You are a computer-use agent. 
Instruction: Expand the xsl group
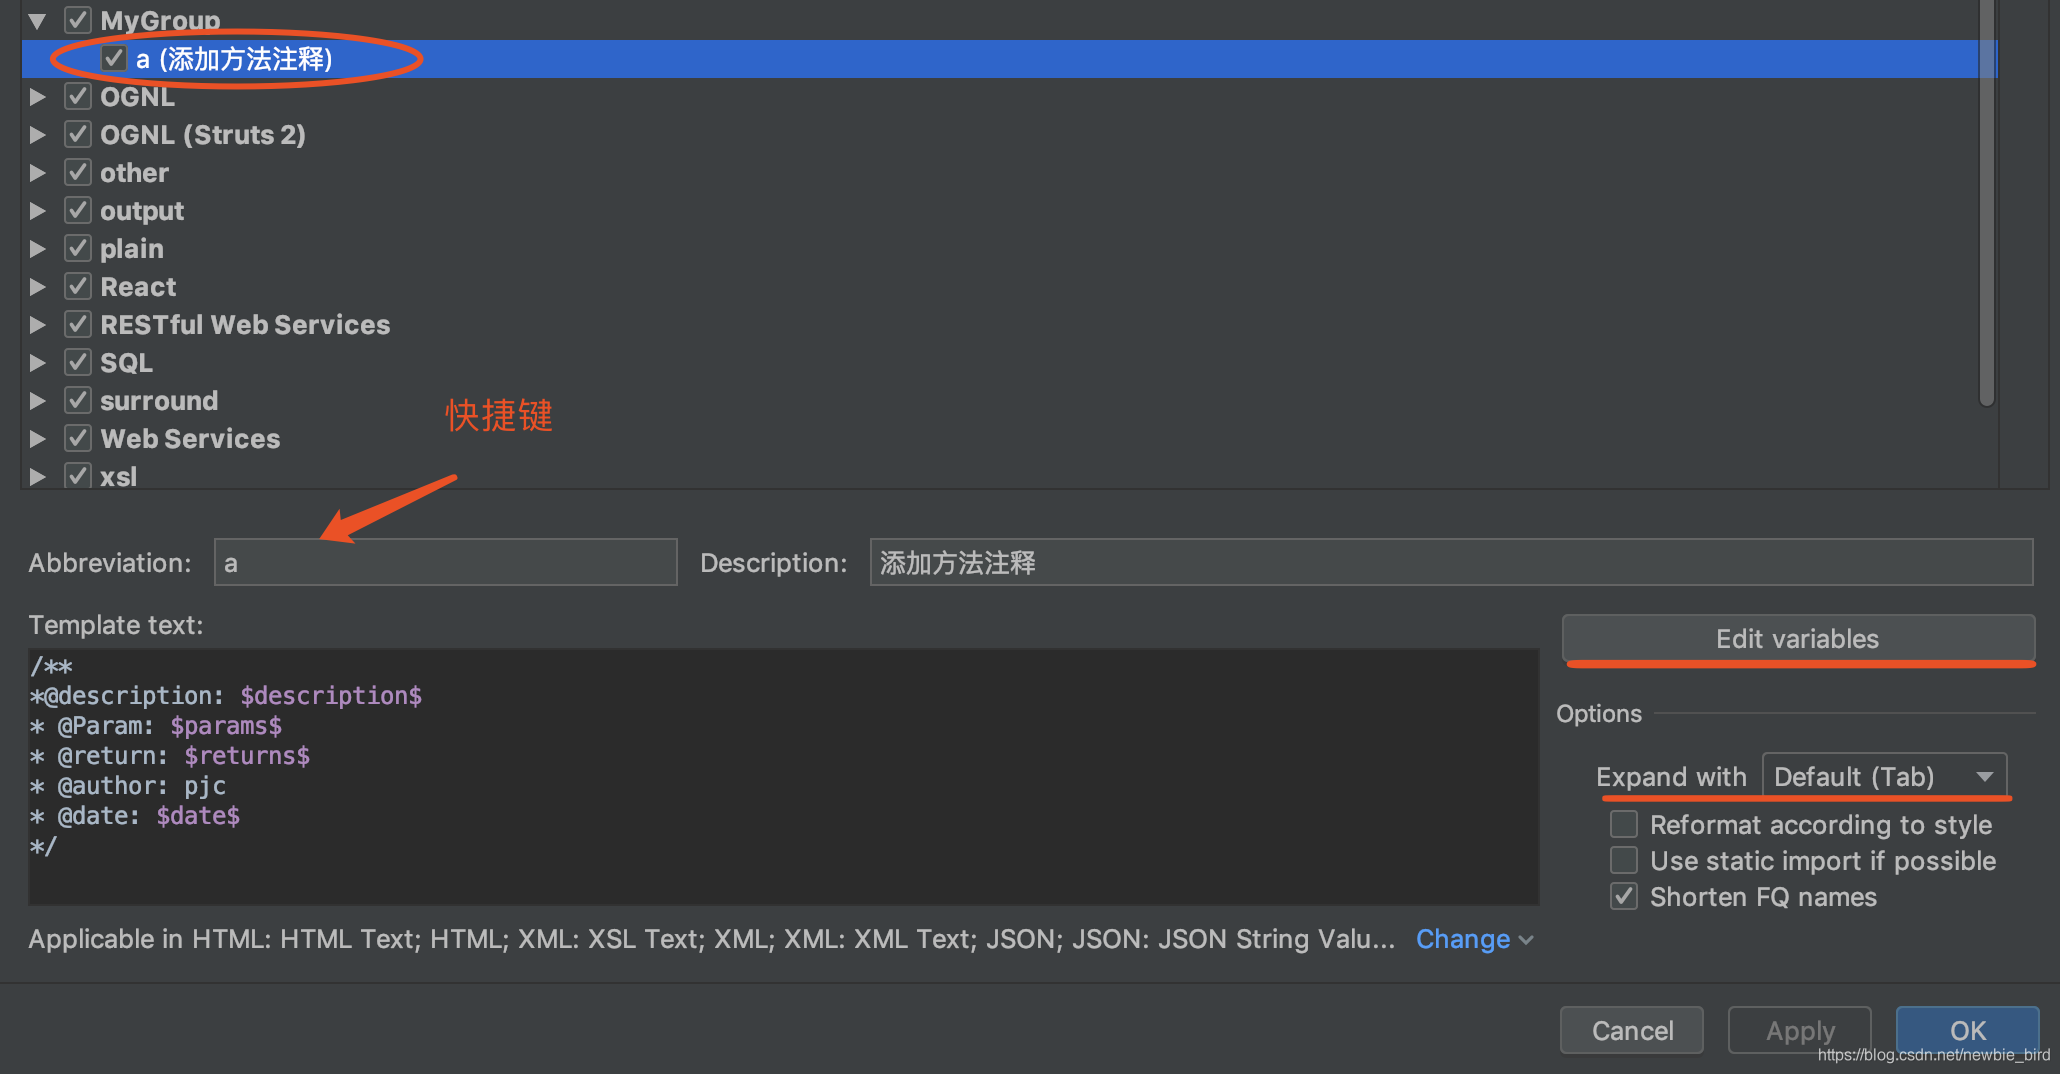(38, 477)
